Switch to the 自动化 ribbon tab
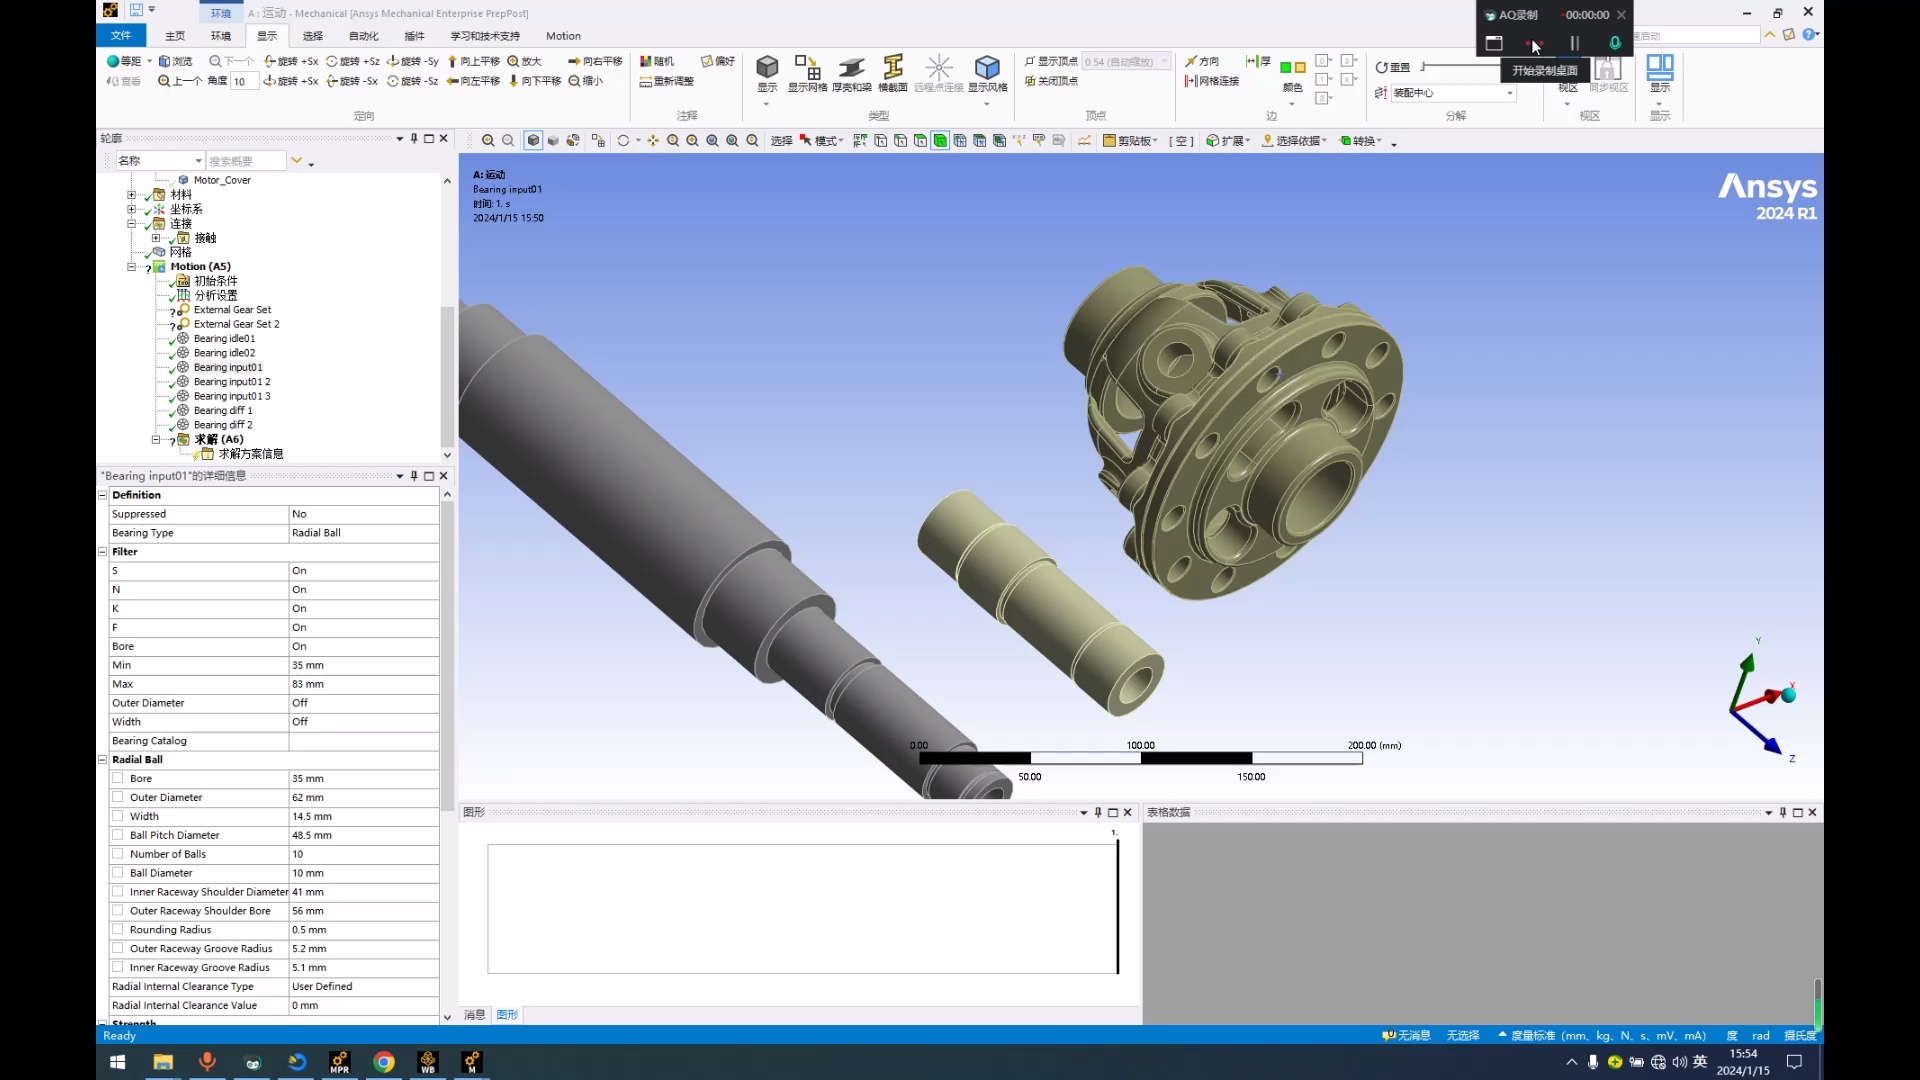The width and height of the screenshot is (1920, 1080). pos(362,36)
